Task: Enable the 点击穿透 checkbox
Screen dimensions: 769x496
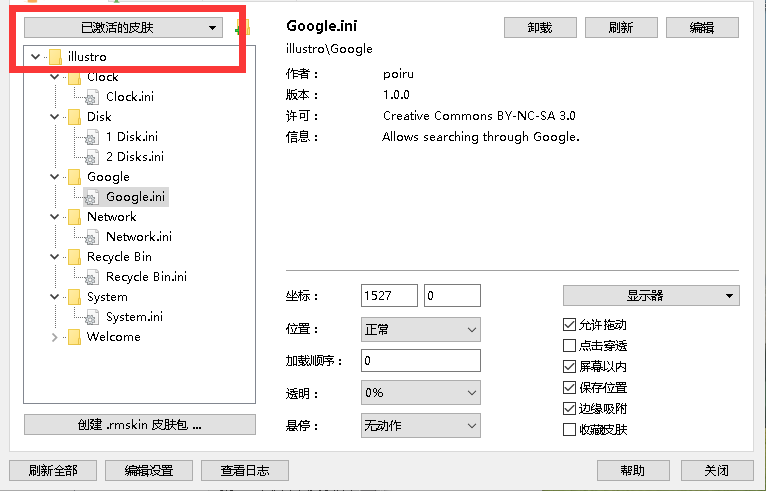Action: pyautogui.click(x=570, y=346)
